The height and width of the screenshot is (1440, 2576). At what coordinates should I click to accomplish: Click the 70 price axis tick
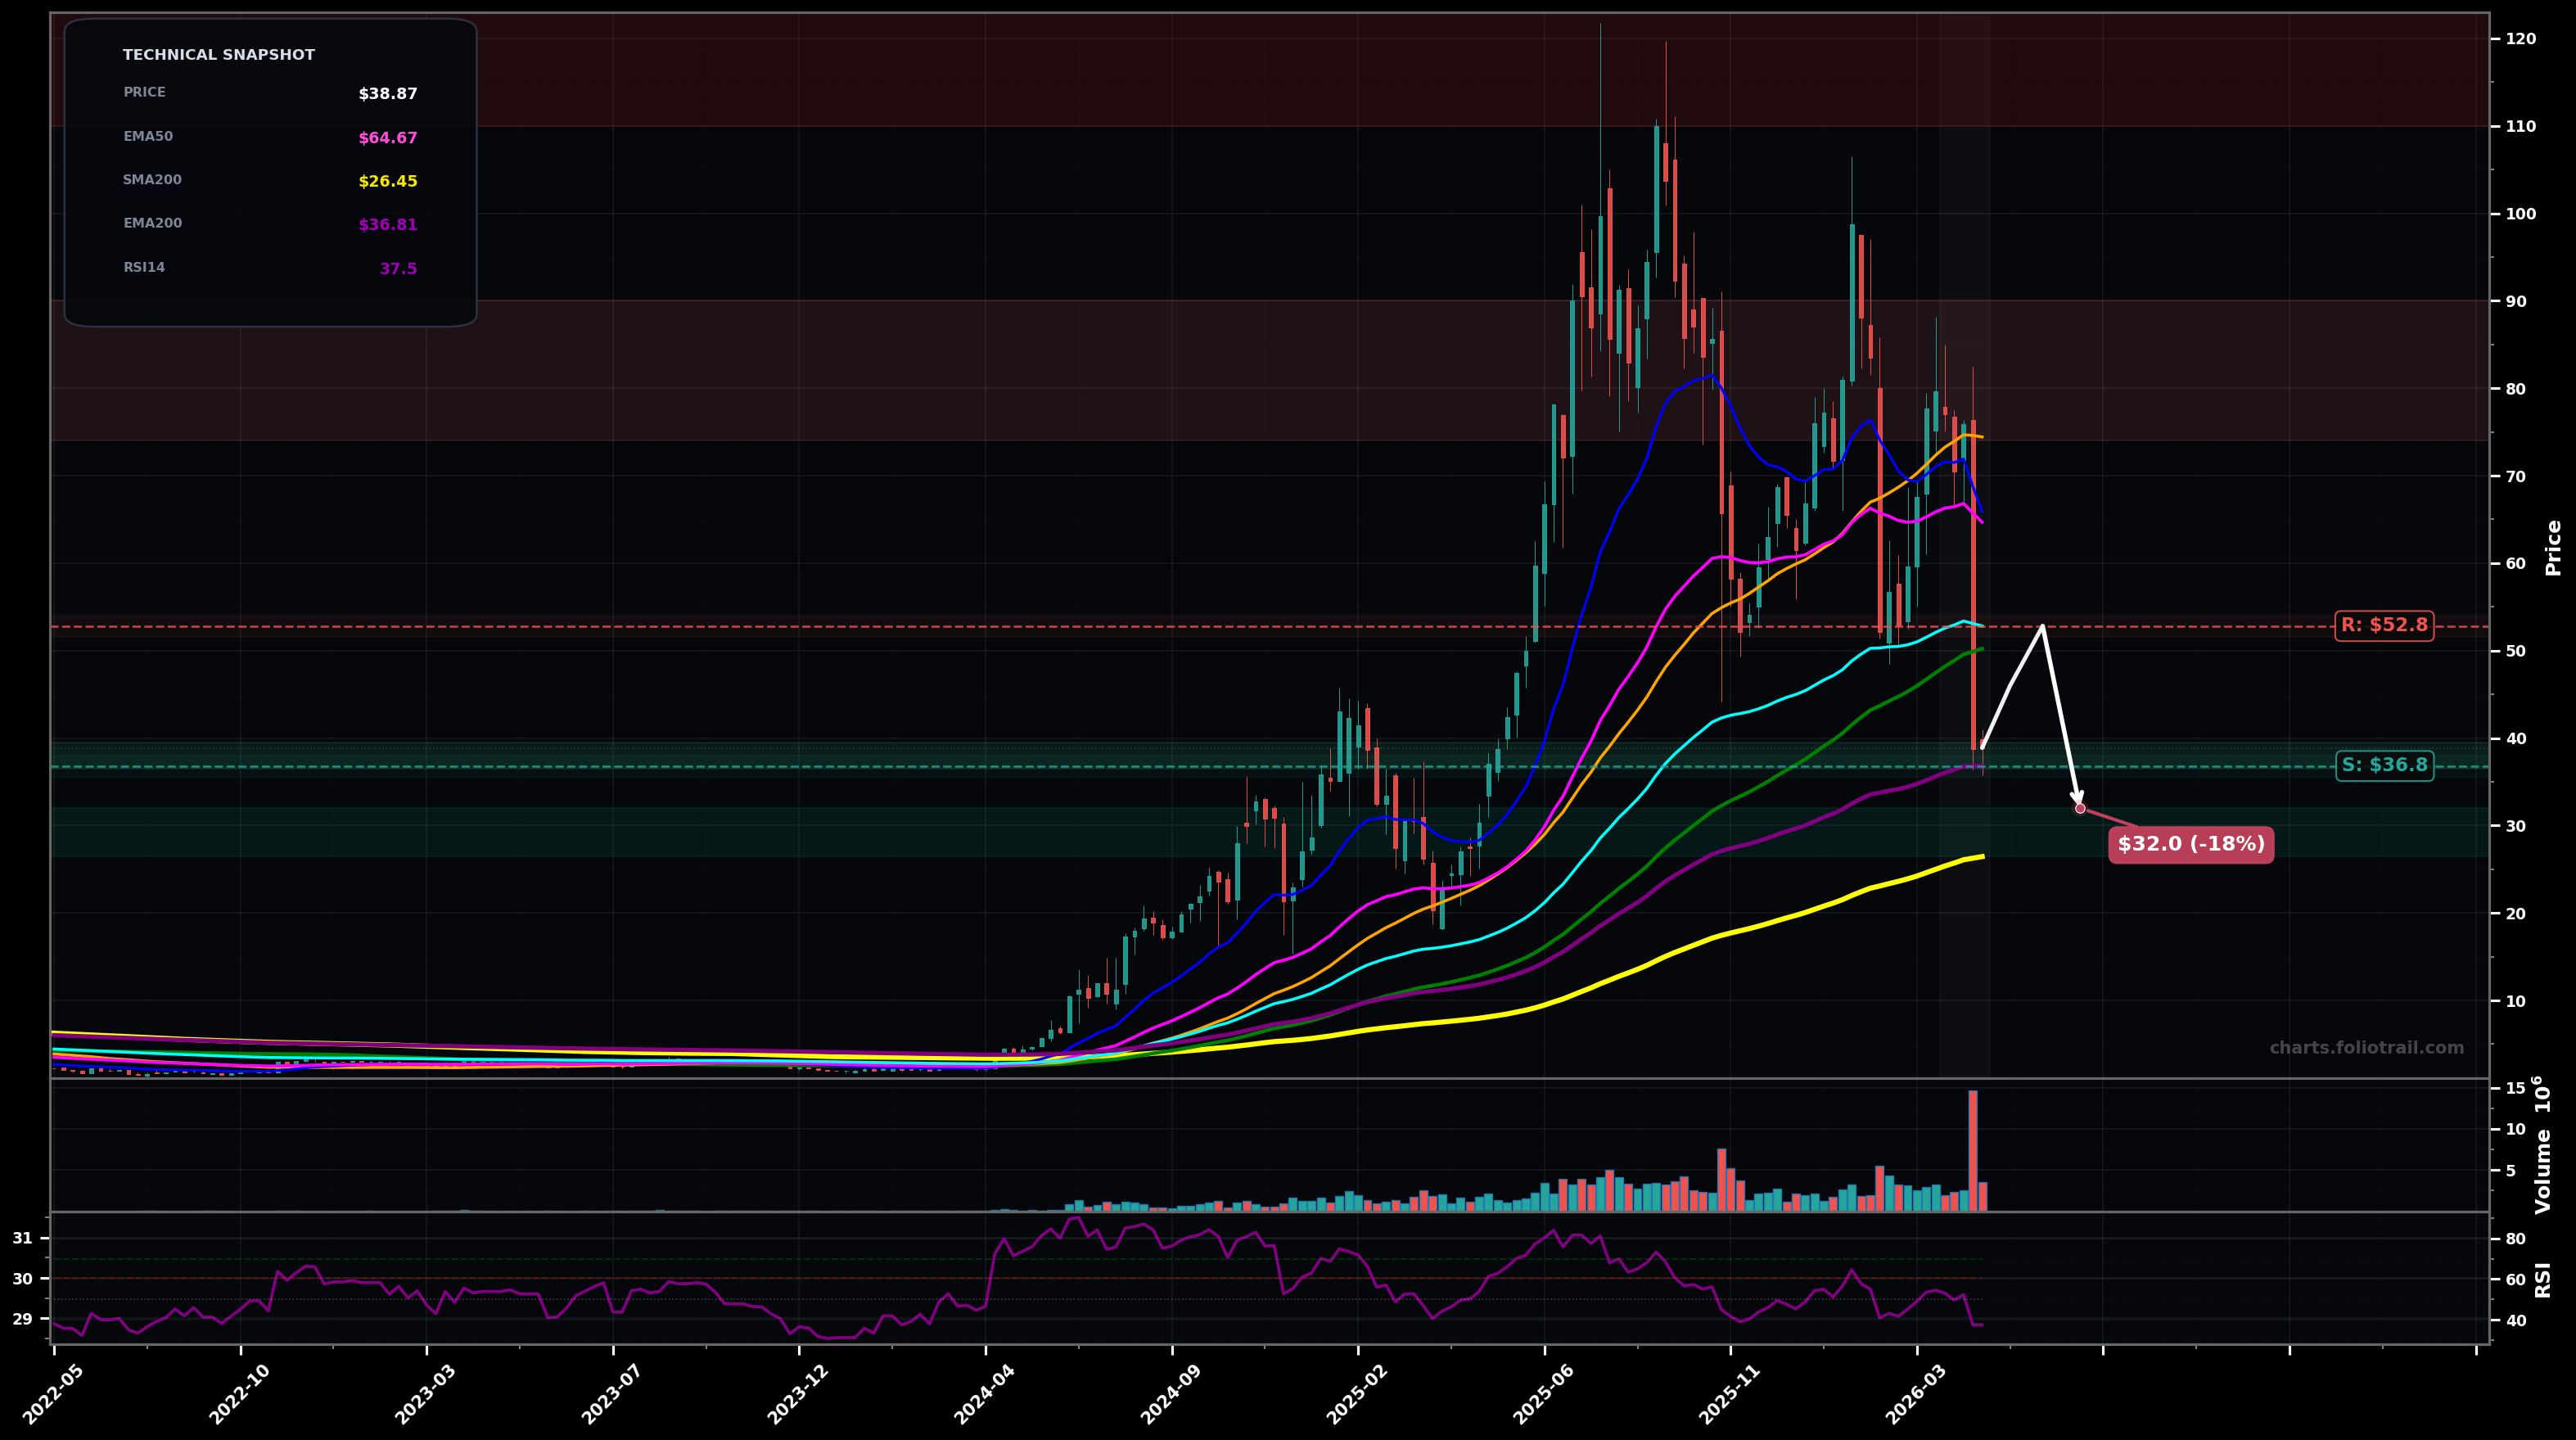tap(2515, 476)
